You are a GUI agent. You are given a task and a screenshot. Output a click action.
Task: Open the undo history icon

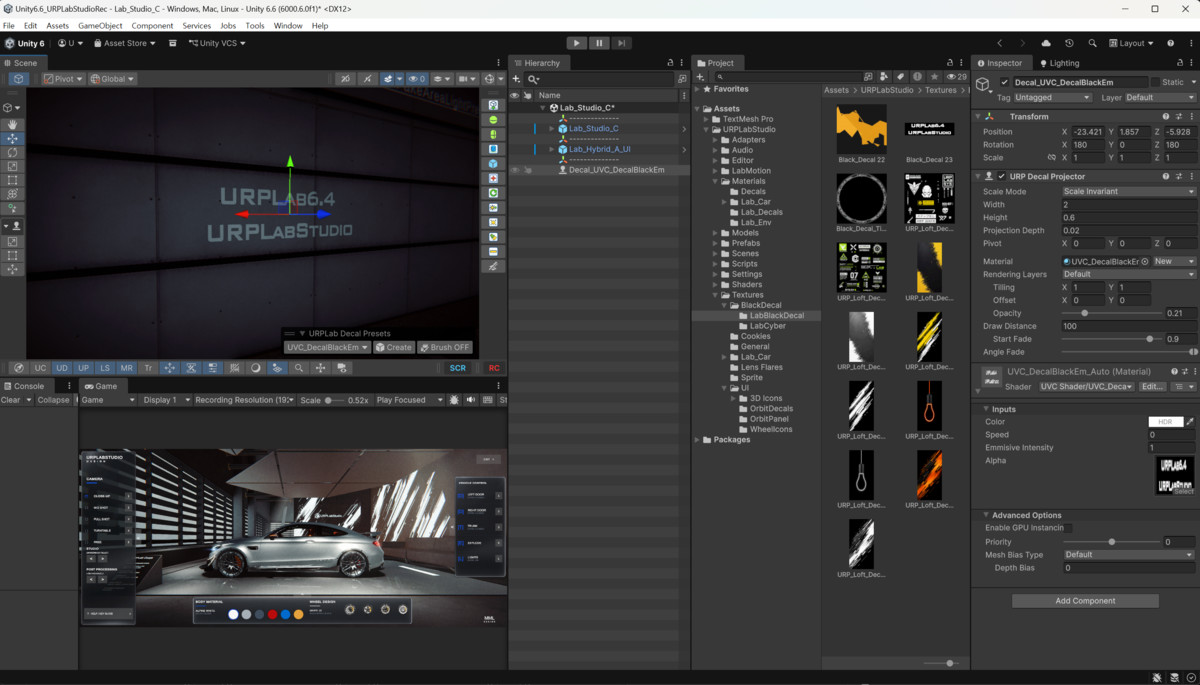click(x=1069, y=43)
